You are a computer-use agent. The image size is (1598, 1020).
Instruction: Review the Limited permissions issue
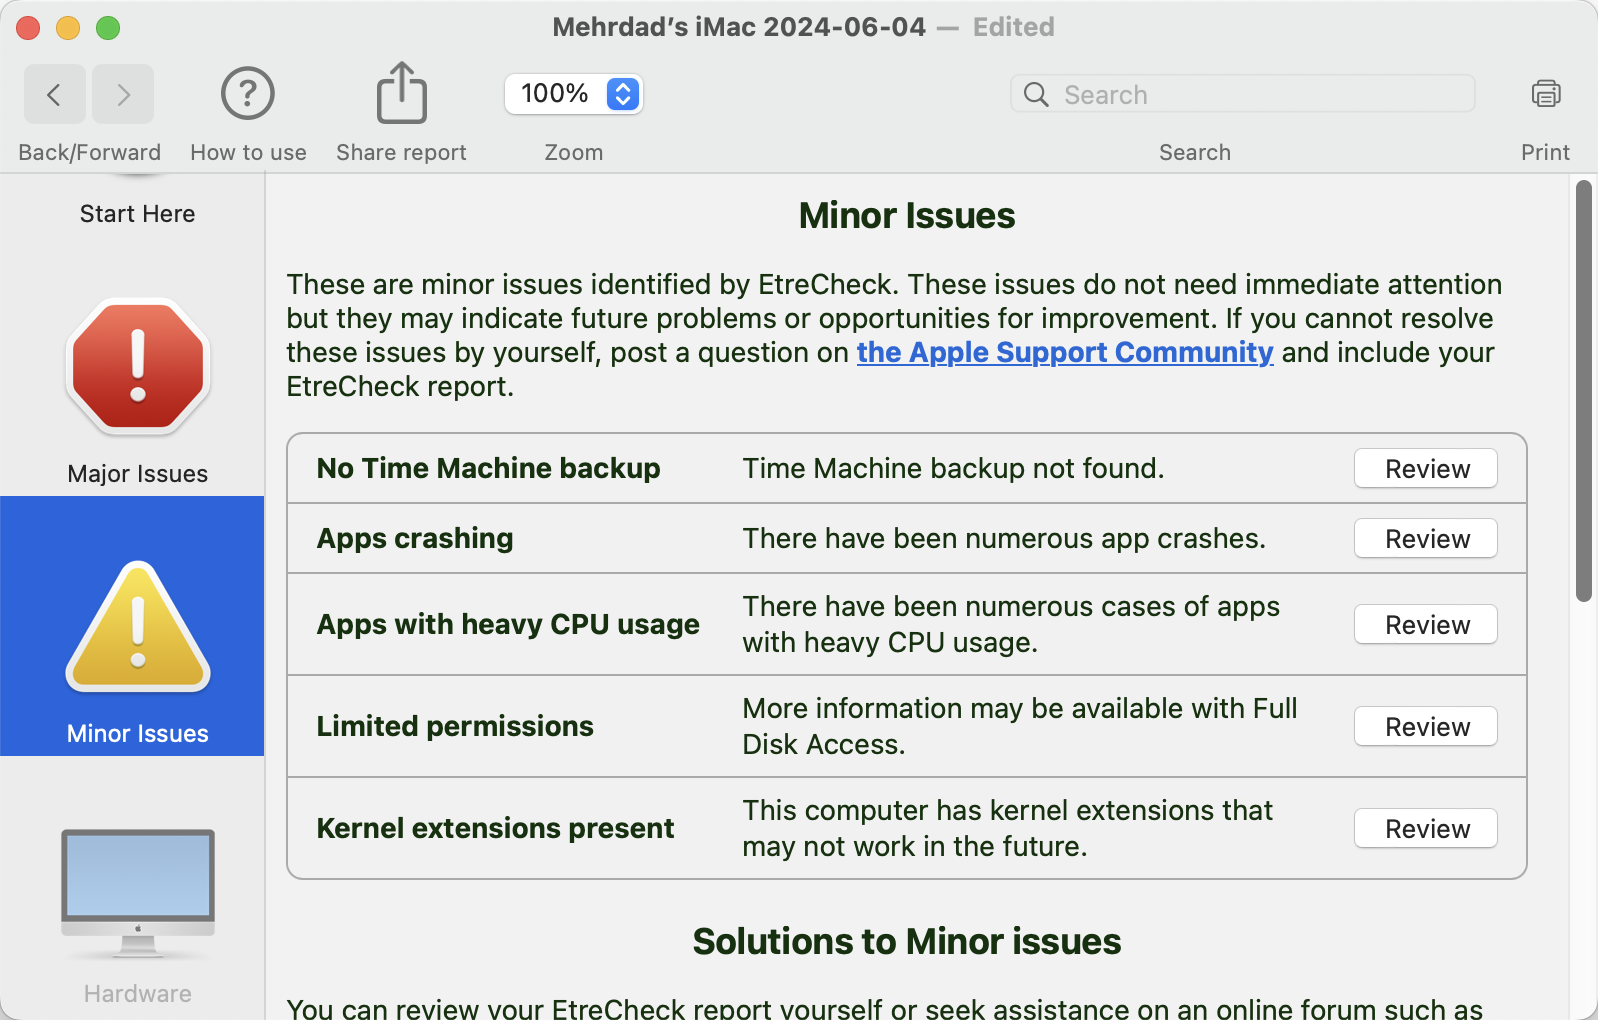1426,726
